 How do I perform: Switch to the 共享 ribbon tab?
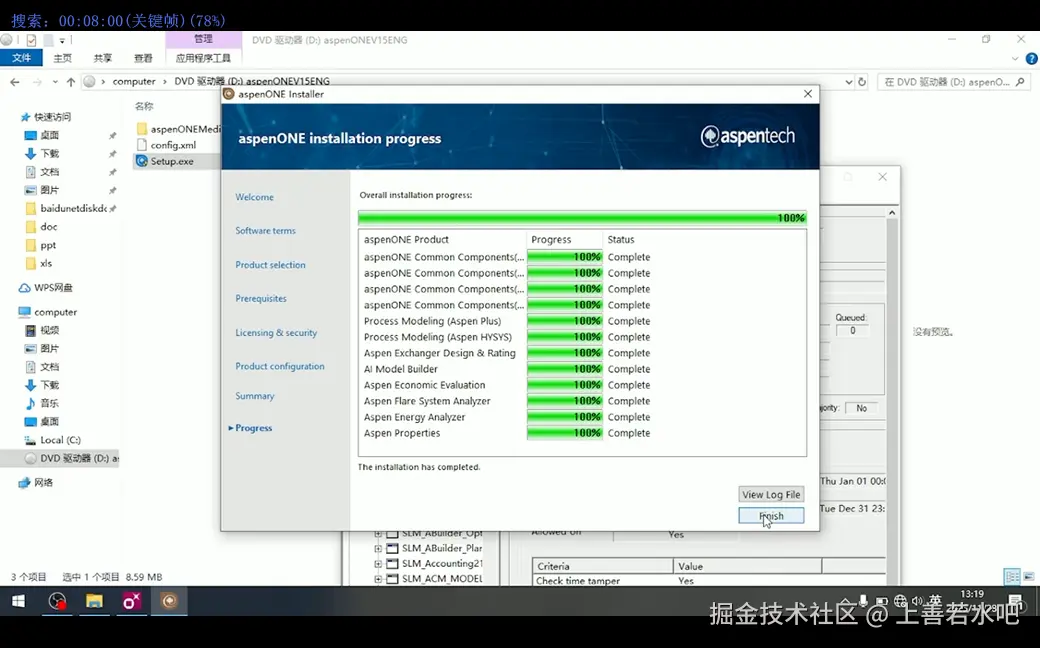pos(103,58)
